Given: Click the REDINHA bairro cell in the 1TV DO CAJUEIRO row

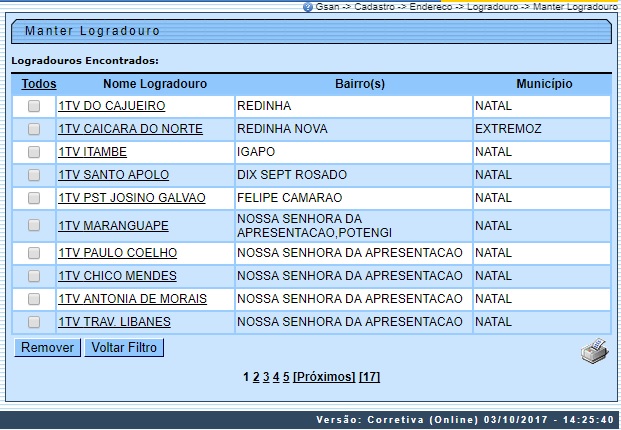Looking at the screenshot, I should point(354,106).
